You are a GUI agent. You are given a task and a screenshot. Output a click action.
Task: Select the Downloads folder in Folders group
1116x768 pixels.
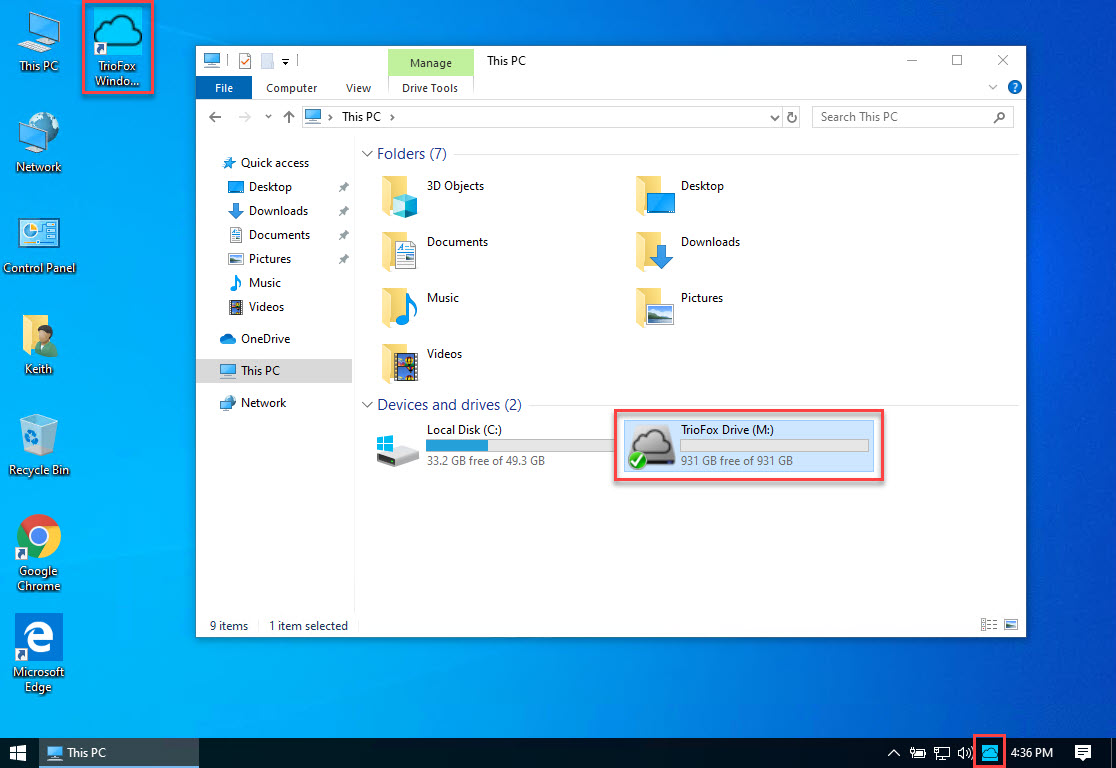688,251
